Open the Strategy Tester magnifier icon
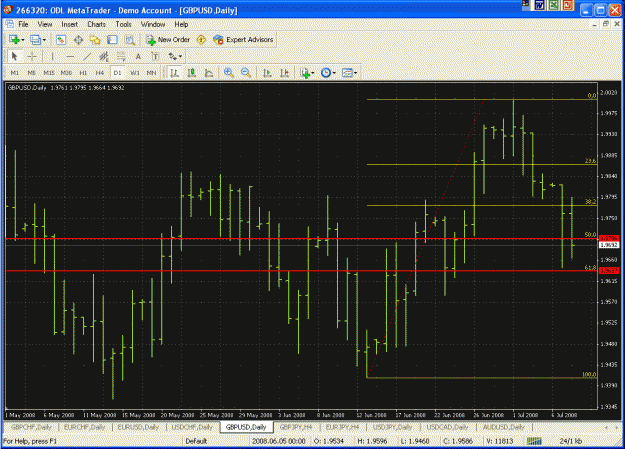Viewport: 625px width, 449px height. 130,40
